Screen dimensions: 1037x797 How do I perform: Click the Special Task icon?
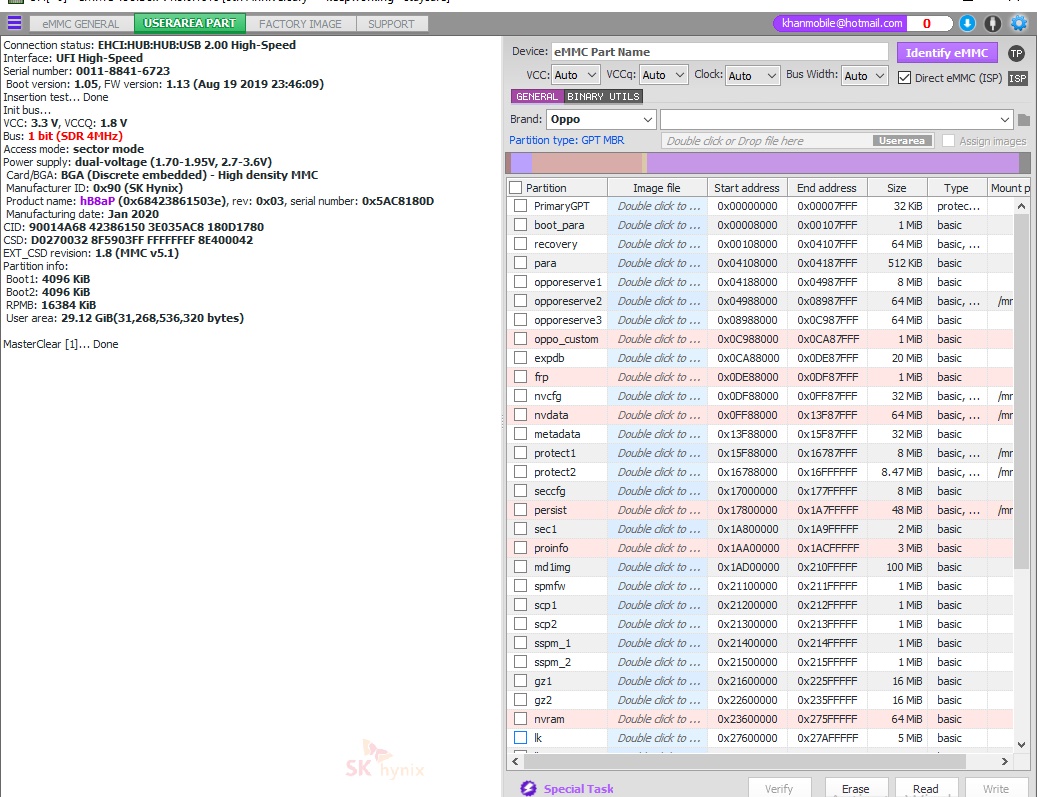528,788
